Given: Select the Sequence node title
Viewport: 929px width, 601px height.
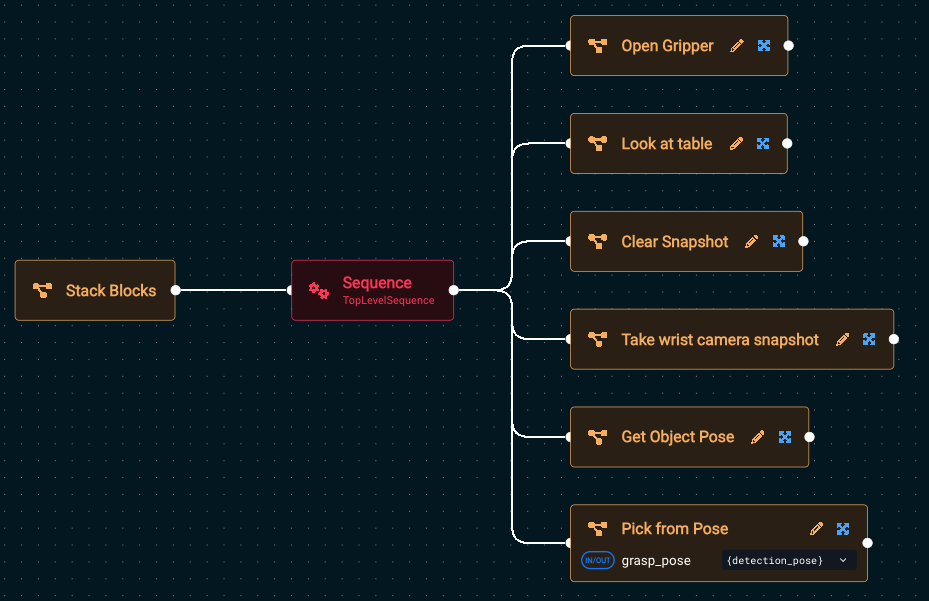Looking at the screenshot, I should click(x=377, y=283).
